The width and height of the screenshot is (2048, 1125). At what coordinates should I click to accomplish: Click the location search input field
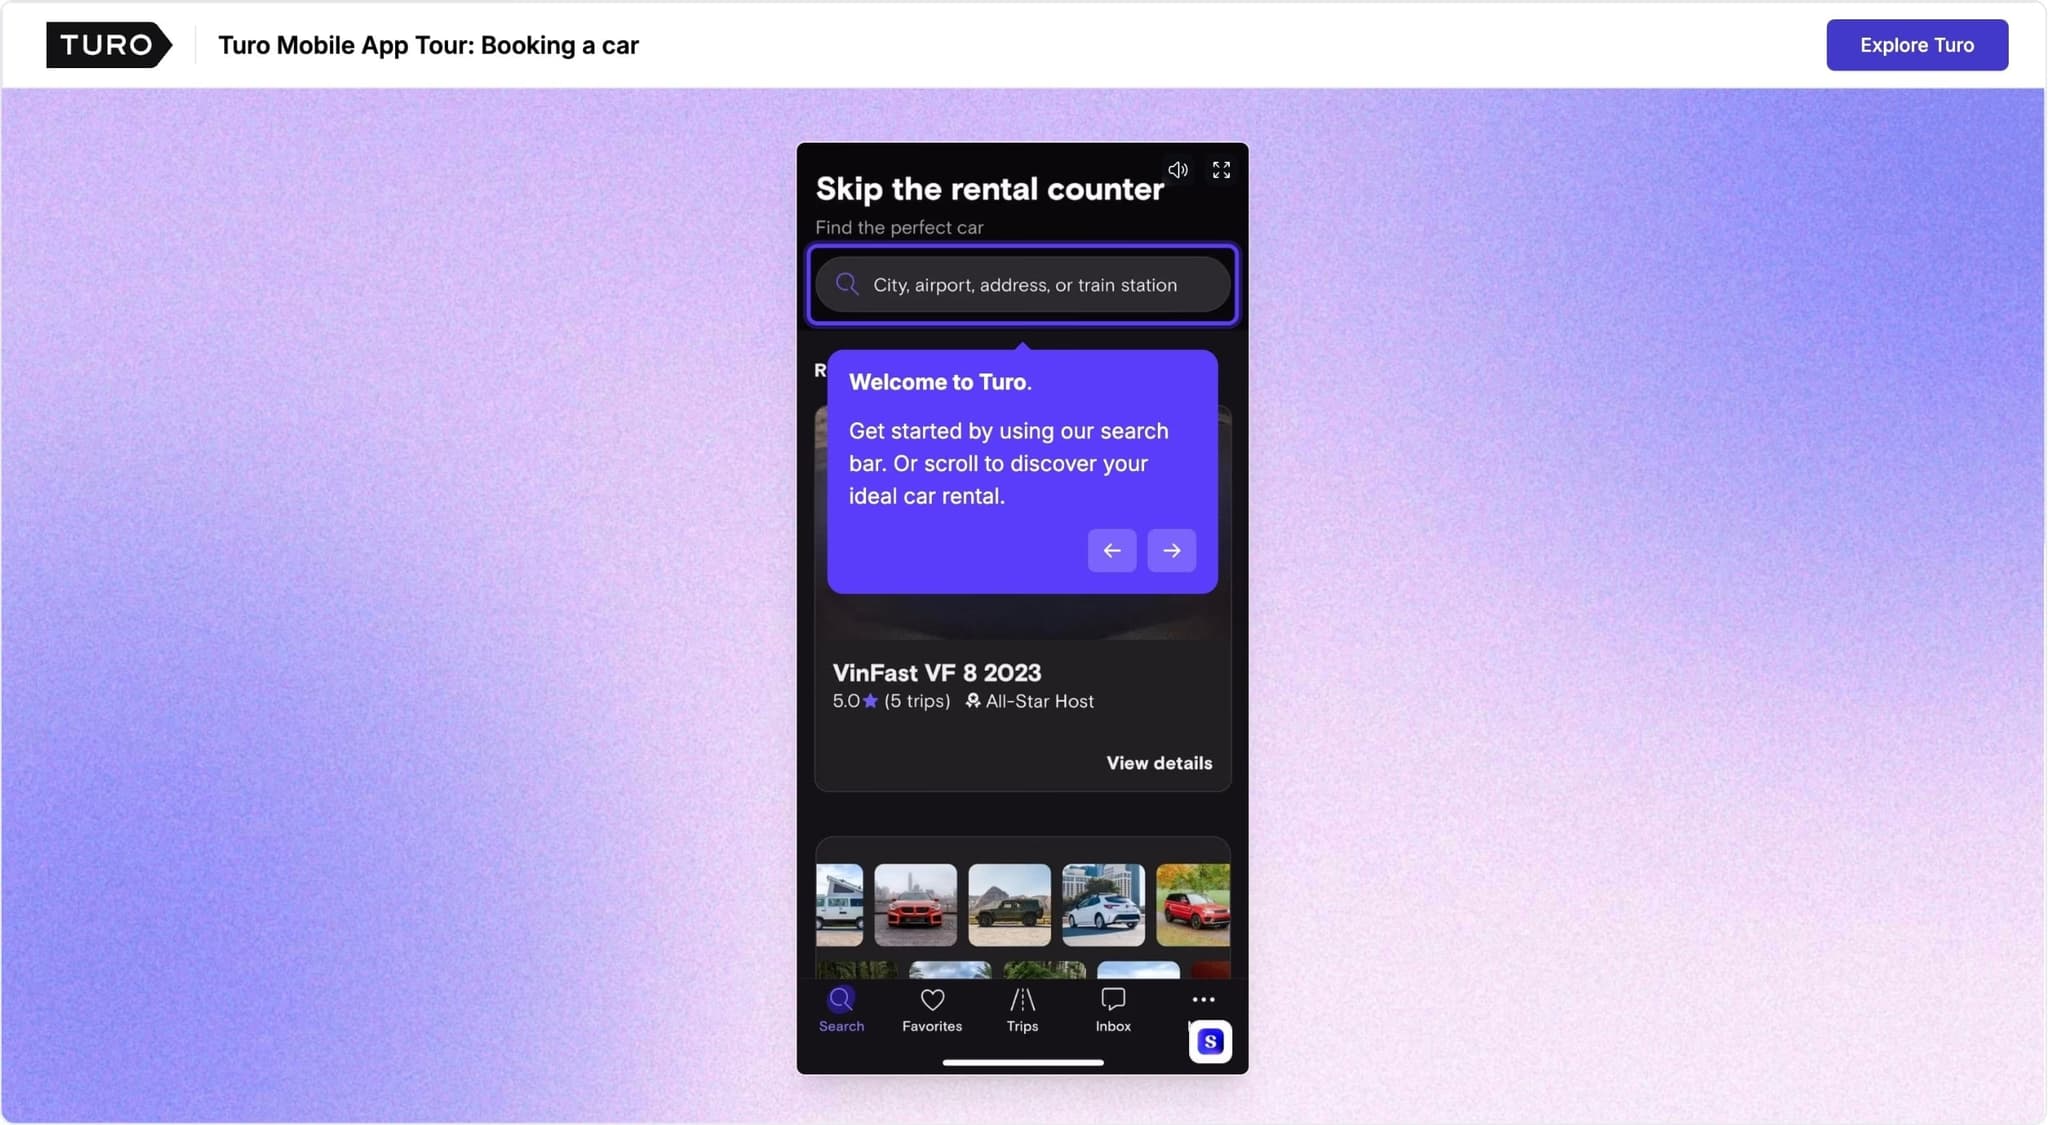(1024, 285)
